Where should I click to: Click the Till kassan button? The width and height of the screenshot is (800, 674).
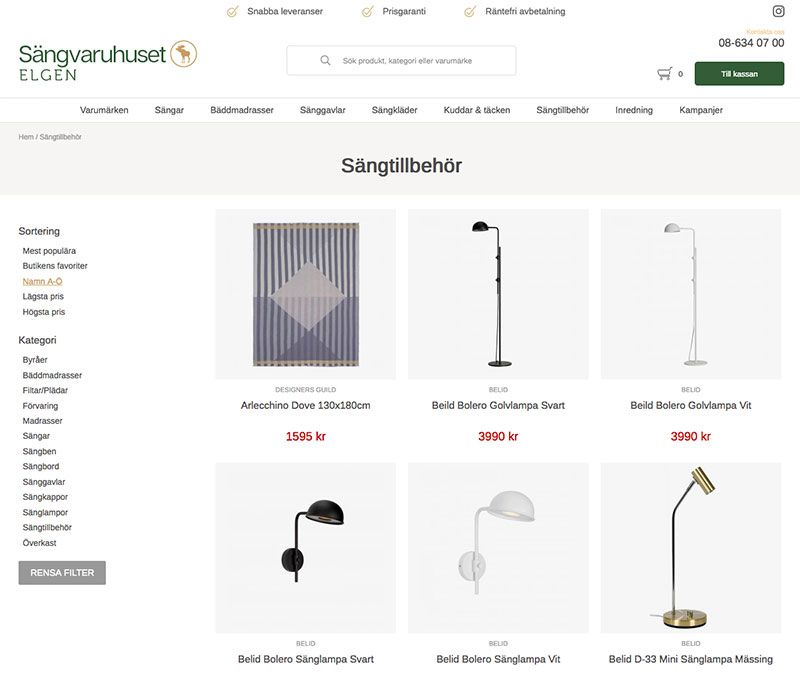coord(739,73)
